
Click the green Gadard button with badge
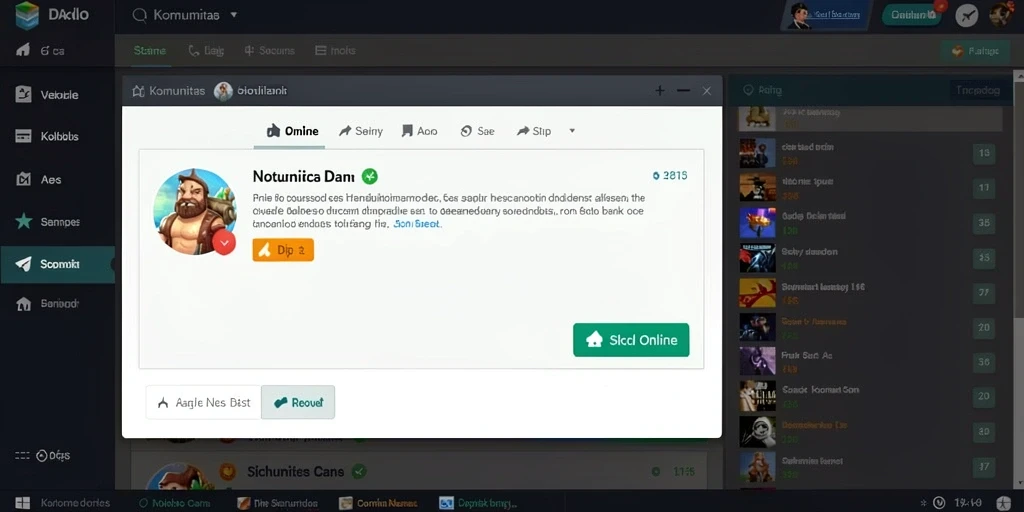pyautogui.click(x=912, y=15)
